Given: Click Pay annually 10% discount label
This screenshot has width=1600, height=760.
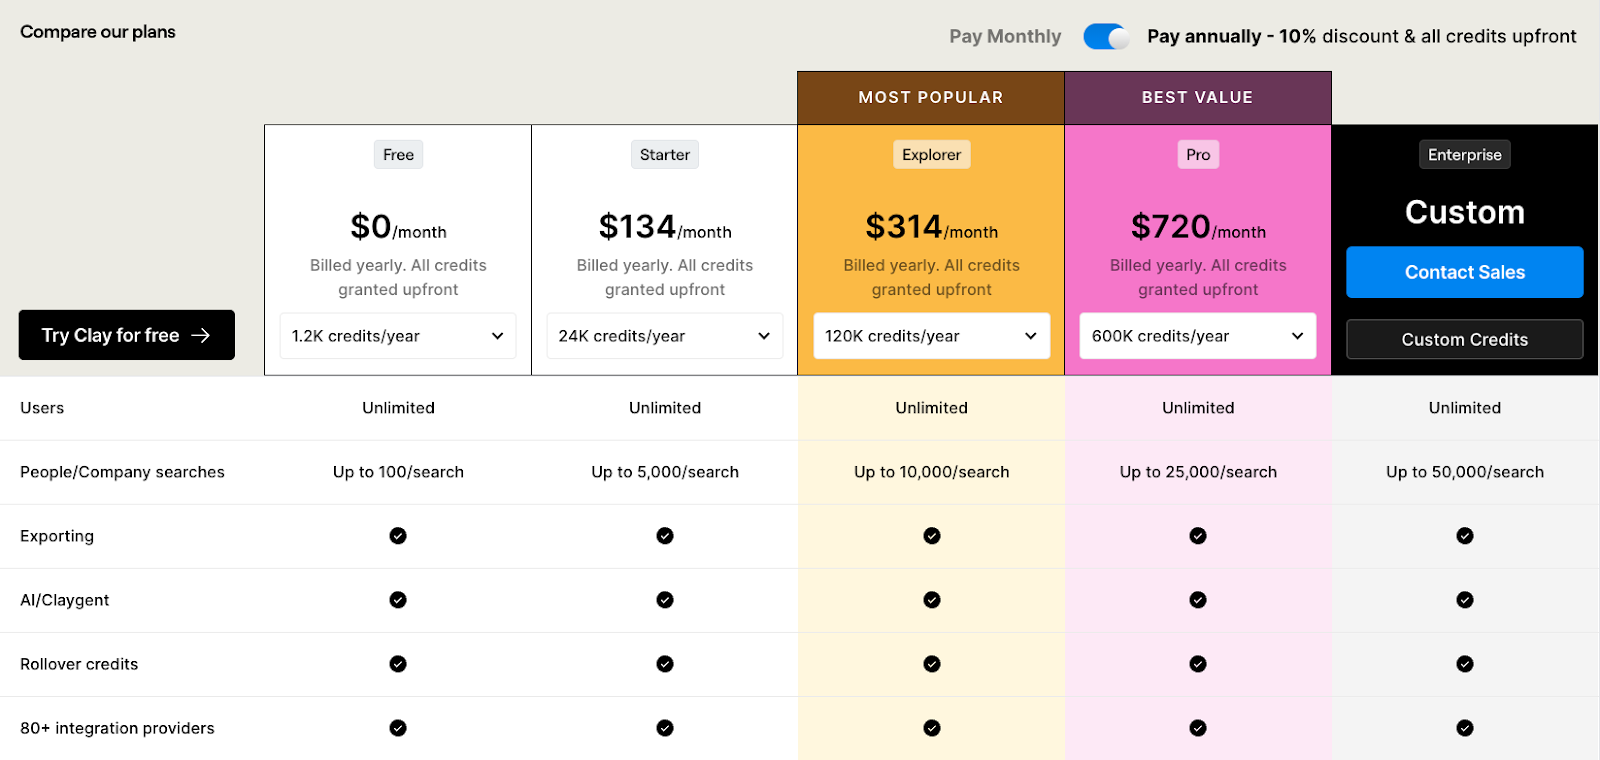Looking at the screenshot, I should (1361, 37).
